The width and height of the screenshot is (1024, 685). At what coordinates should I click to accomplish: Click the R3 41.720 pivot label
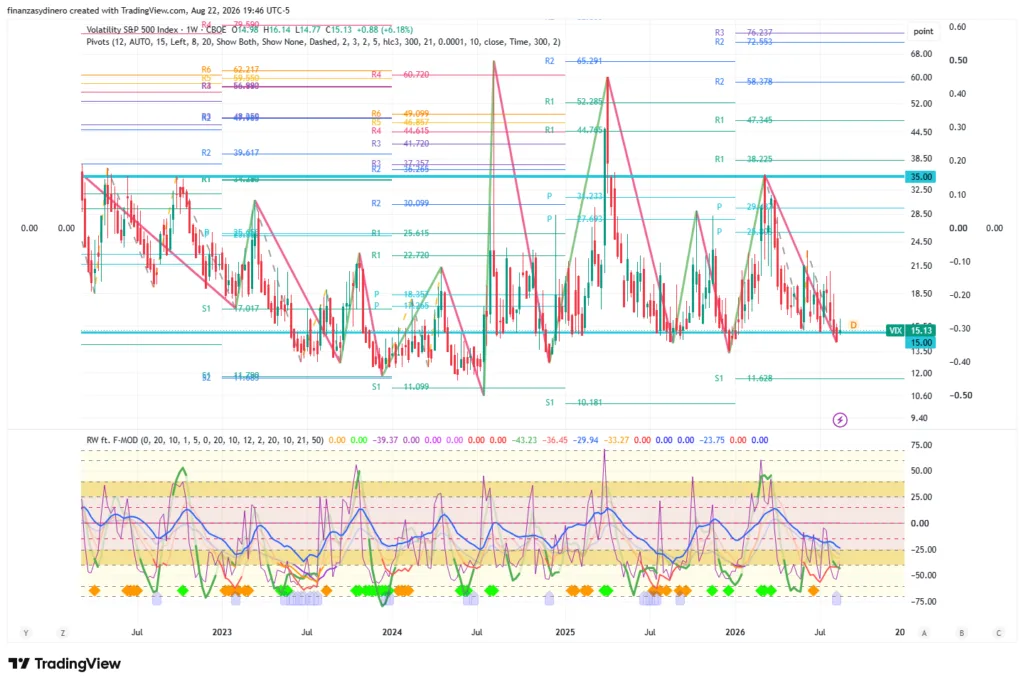click(400, 144)
